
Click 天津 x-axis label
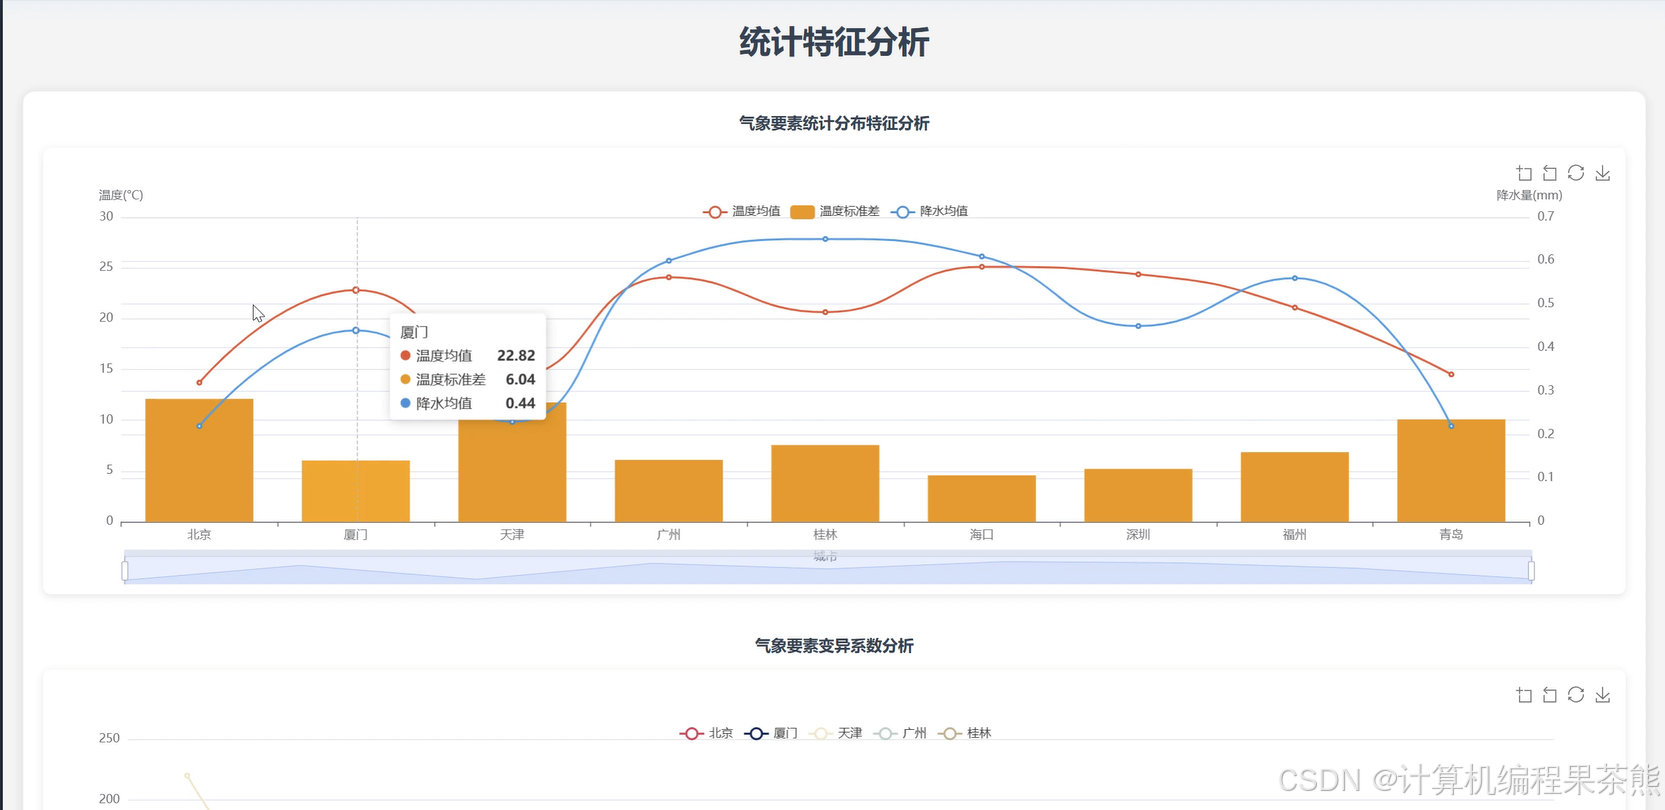512,534
